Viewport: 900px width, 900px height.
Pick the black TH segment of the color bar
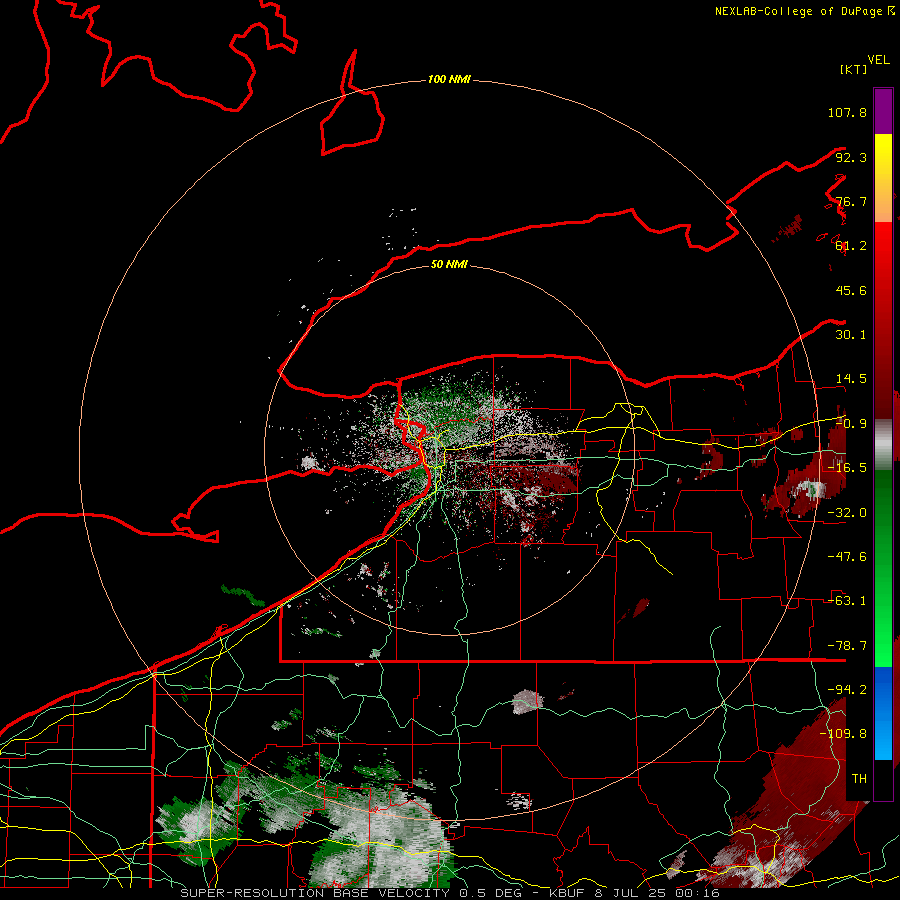pyautogui.click(x=883, y=779)
